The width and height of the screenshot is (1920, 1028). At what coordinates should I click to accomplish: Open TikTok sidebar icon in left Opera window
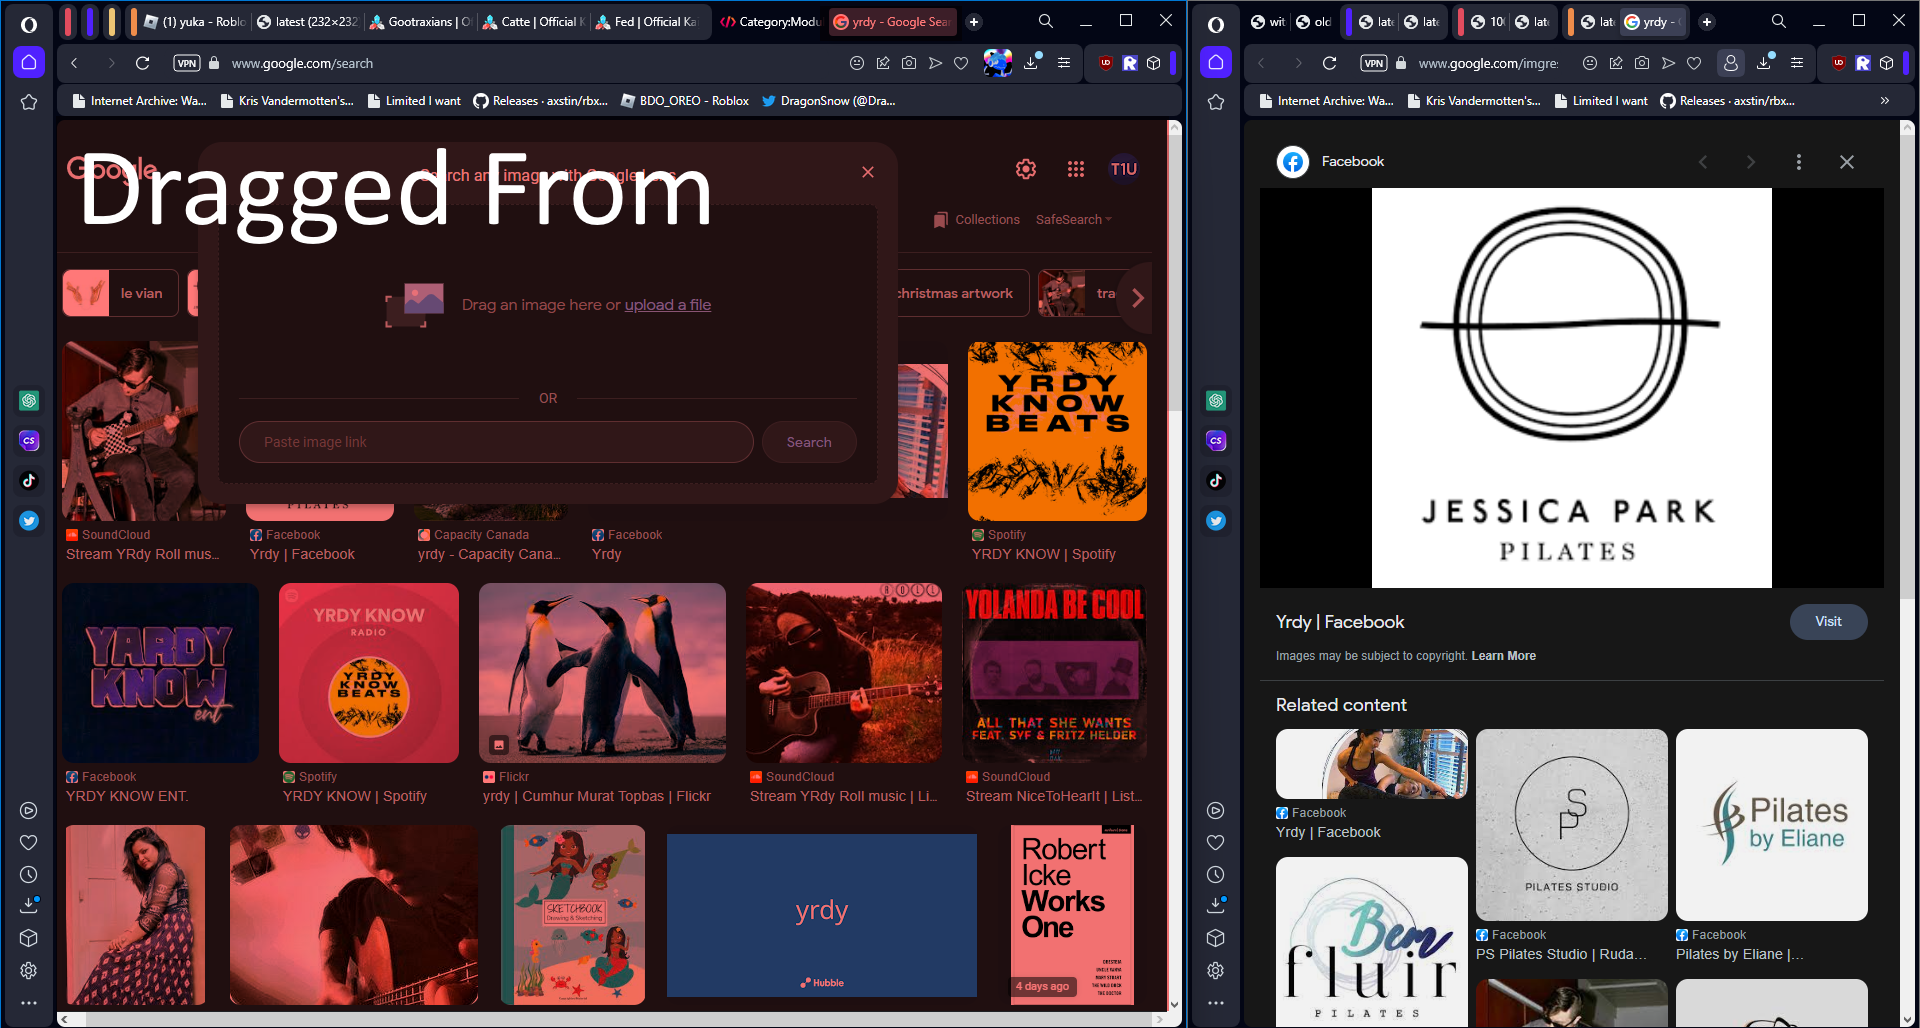click(29, 480)
